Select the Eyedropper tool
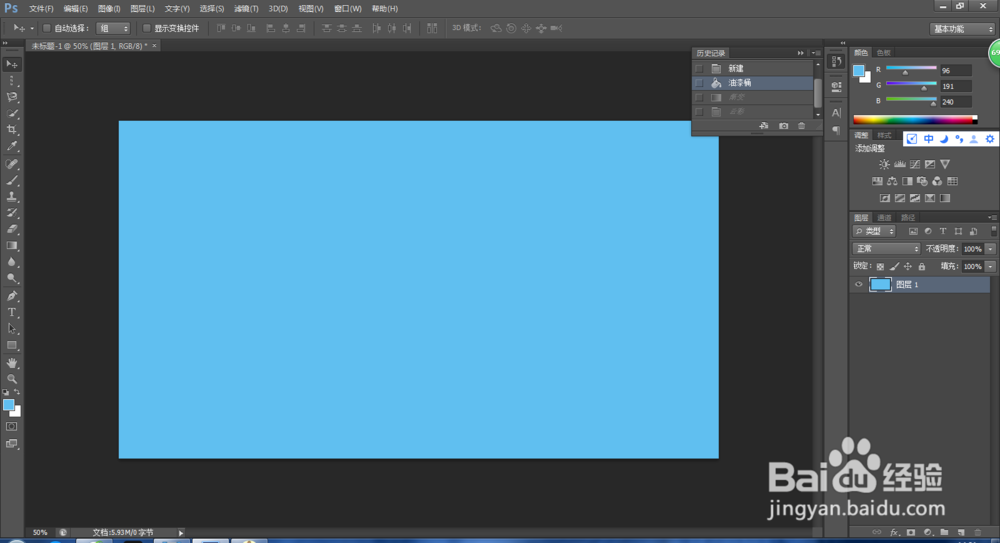Screen dimensions: 1000x543 point(11,146)
